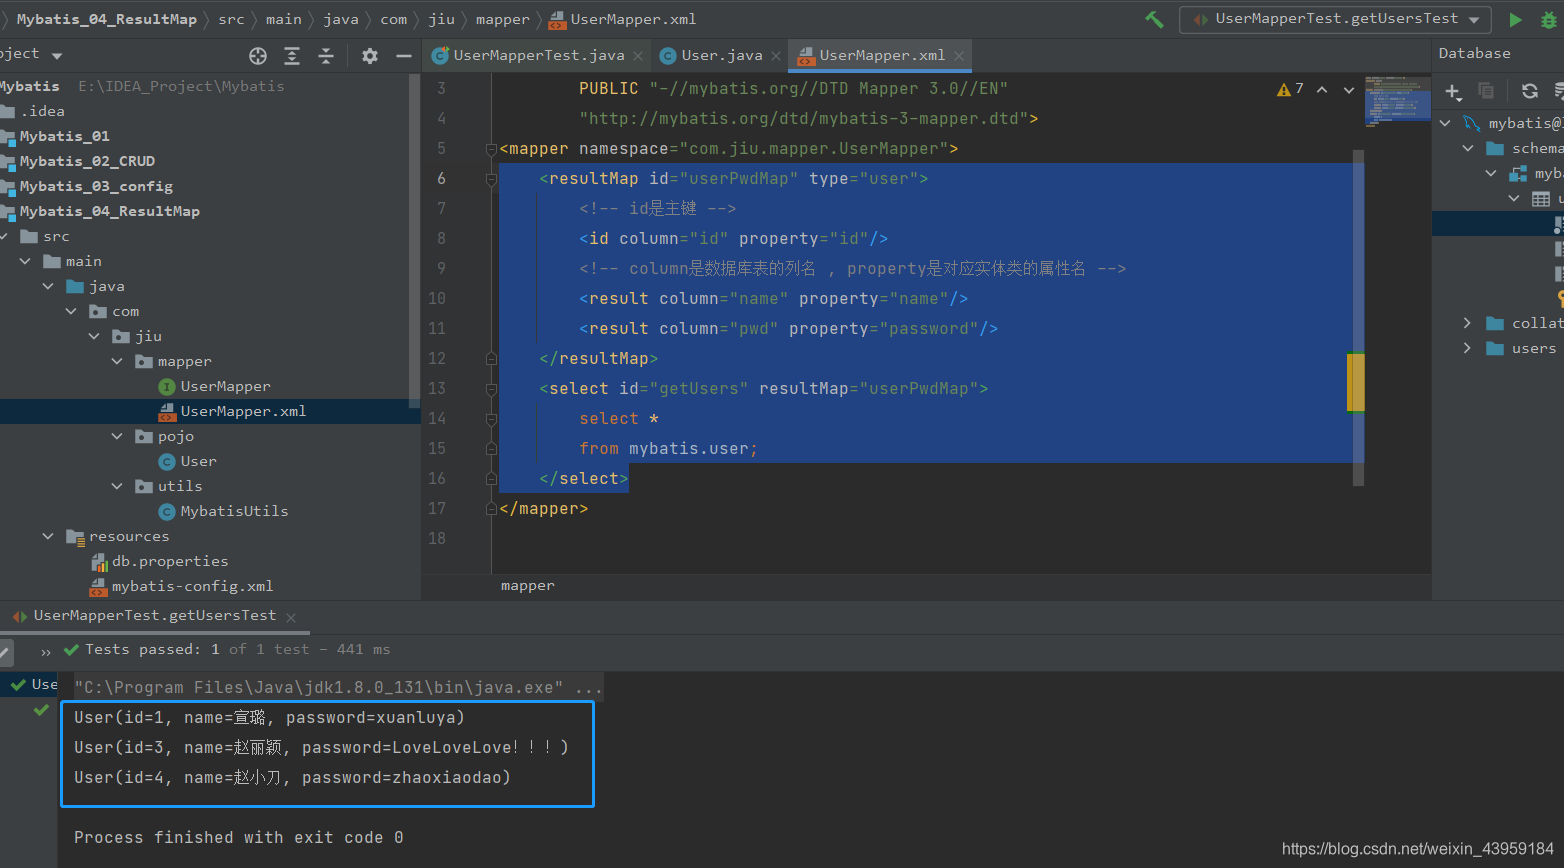Collapse the pojo package node
Image resolution: width=1564 pixels, height=868 pixels.
117,436
